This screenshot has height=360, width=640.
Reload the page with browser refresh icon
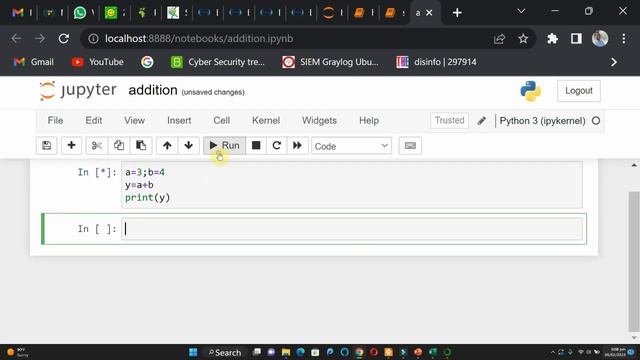coord(64,39)
